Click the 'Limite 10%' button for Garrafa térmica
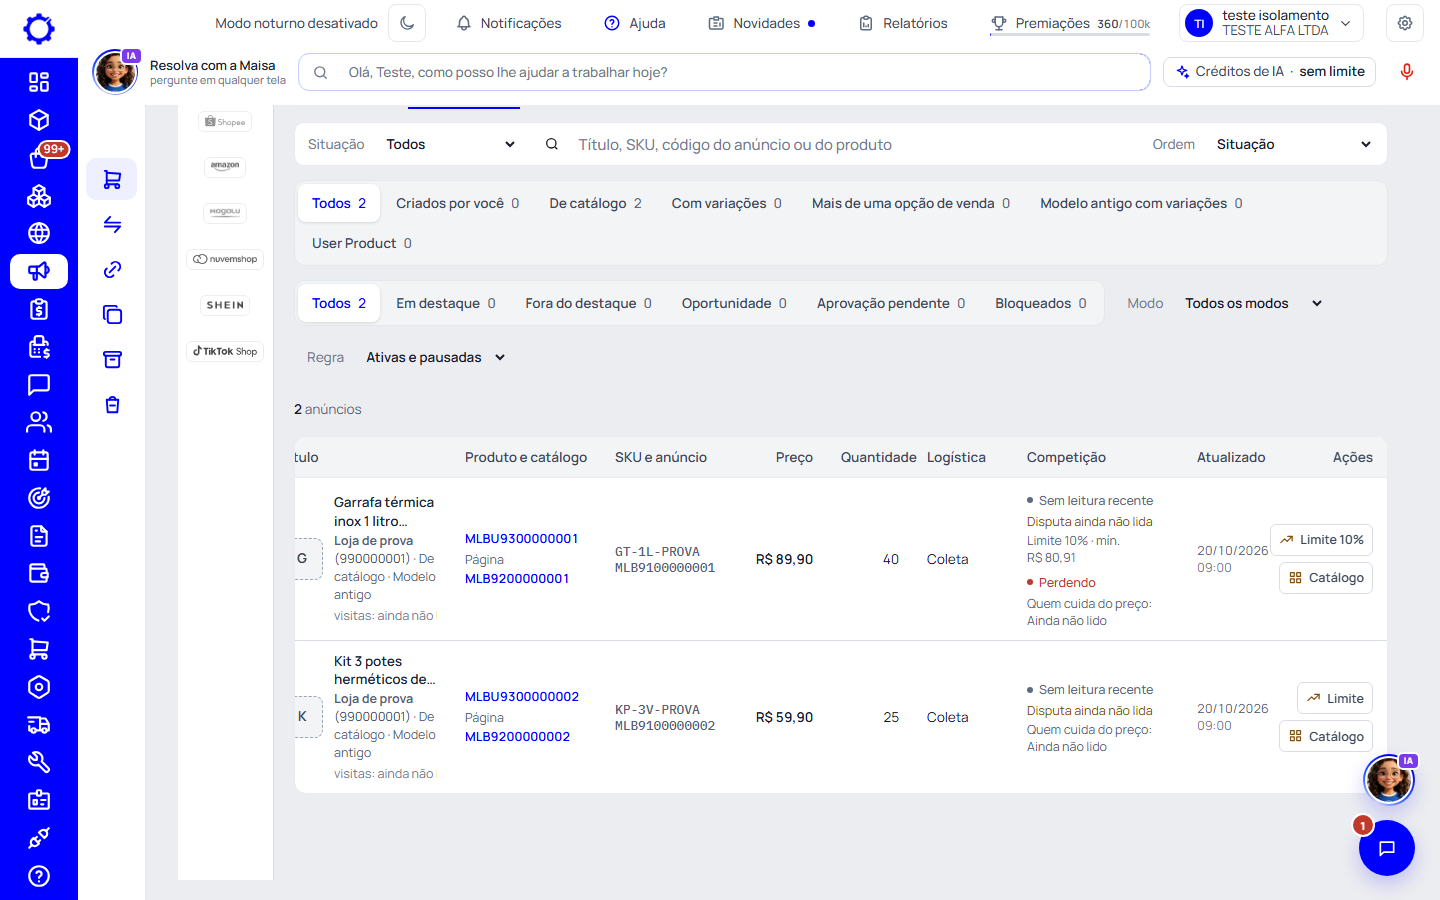This screenshot has height=900, width=1440. [x=1321, y=540]
